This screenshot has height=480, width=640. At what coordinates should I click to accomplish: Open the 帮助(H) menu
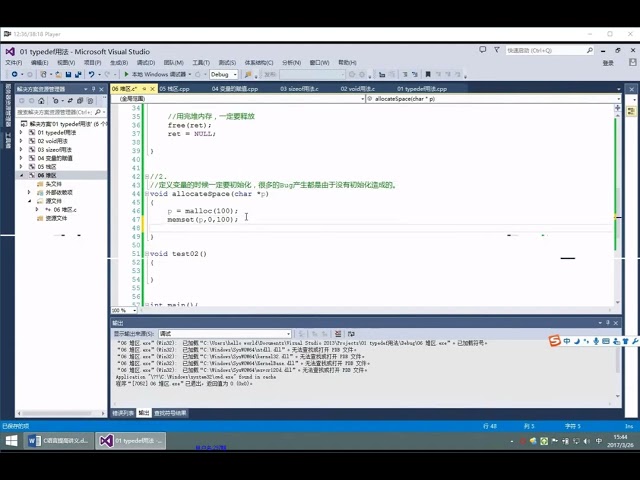click(347, 62)
